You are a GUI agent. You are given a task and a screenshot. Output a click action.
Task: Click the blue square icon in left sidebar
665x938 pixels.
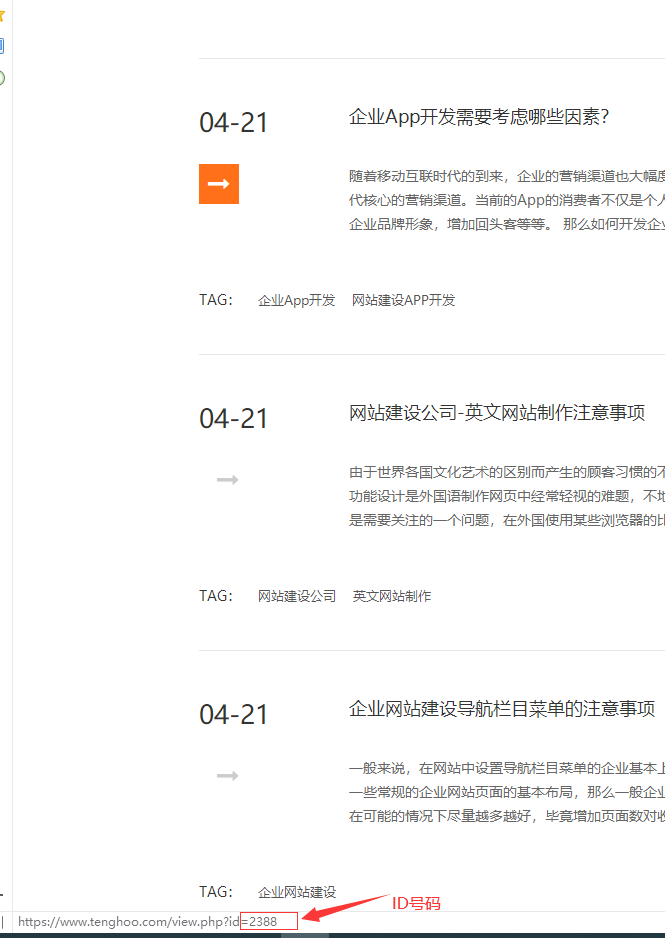(x=2, y=46)
